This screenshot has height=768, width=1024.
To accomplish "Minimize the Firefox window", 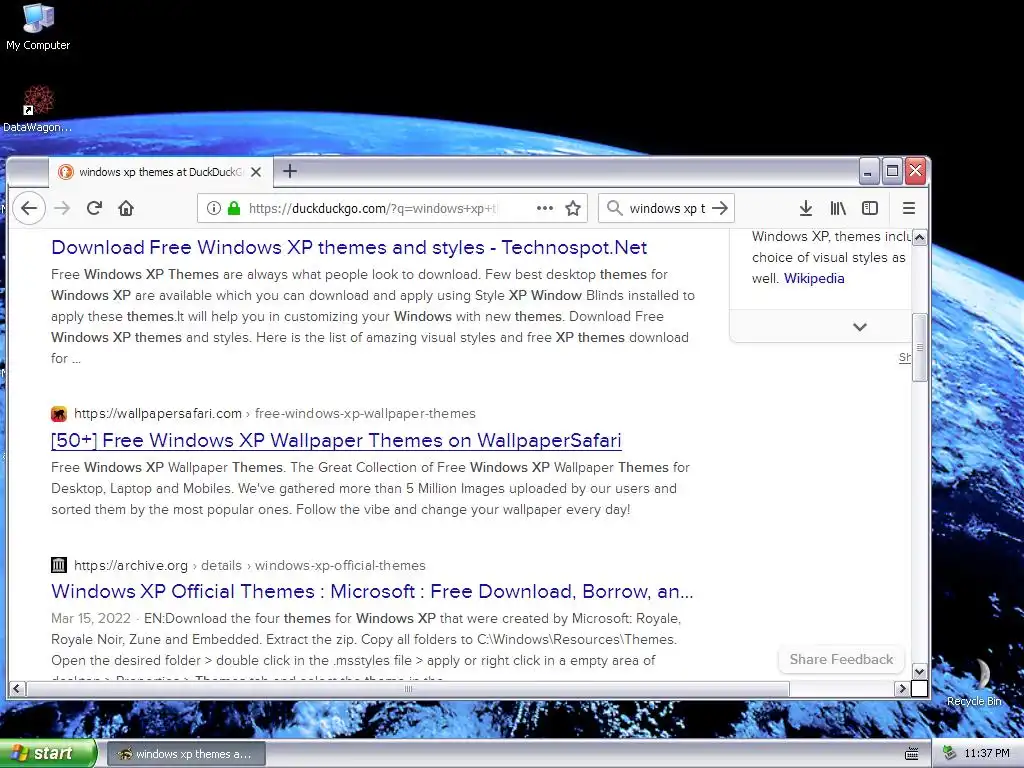I will tap(868, 172).
